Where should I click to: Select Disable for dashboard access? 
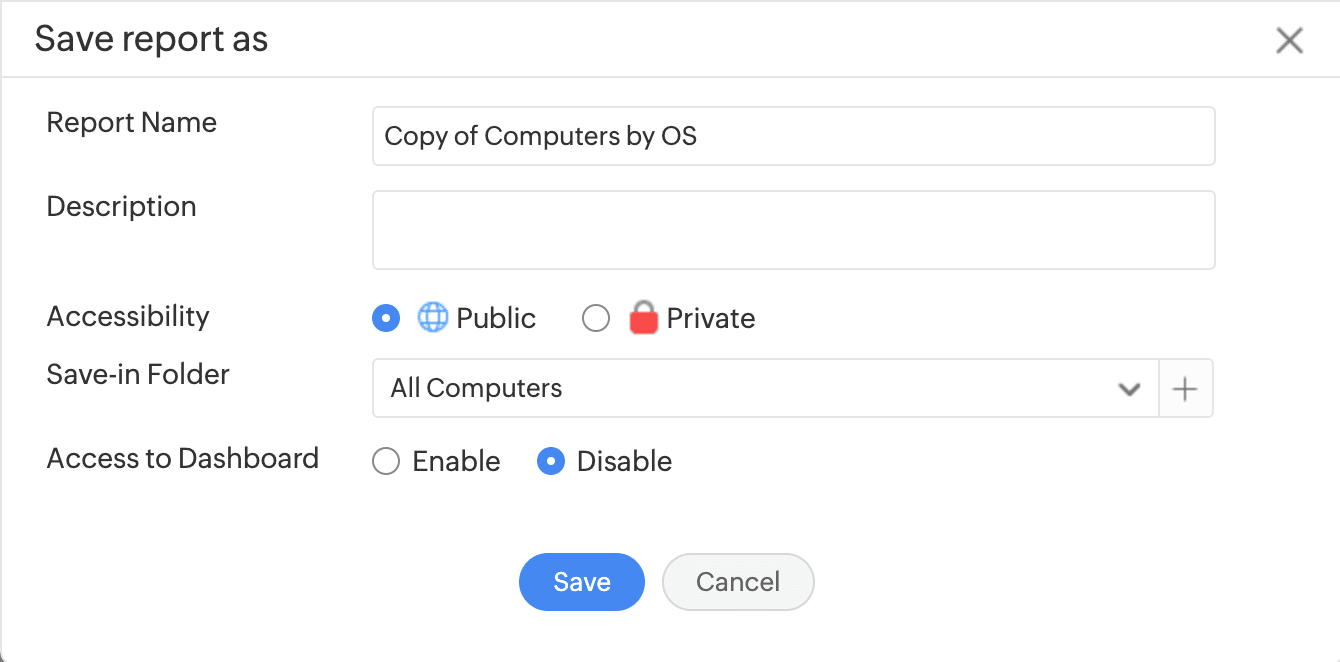[x=551, y=461]
